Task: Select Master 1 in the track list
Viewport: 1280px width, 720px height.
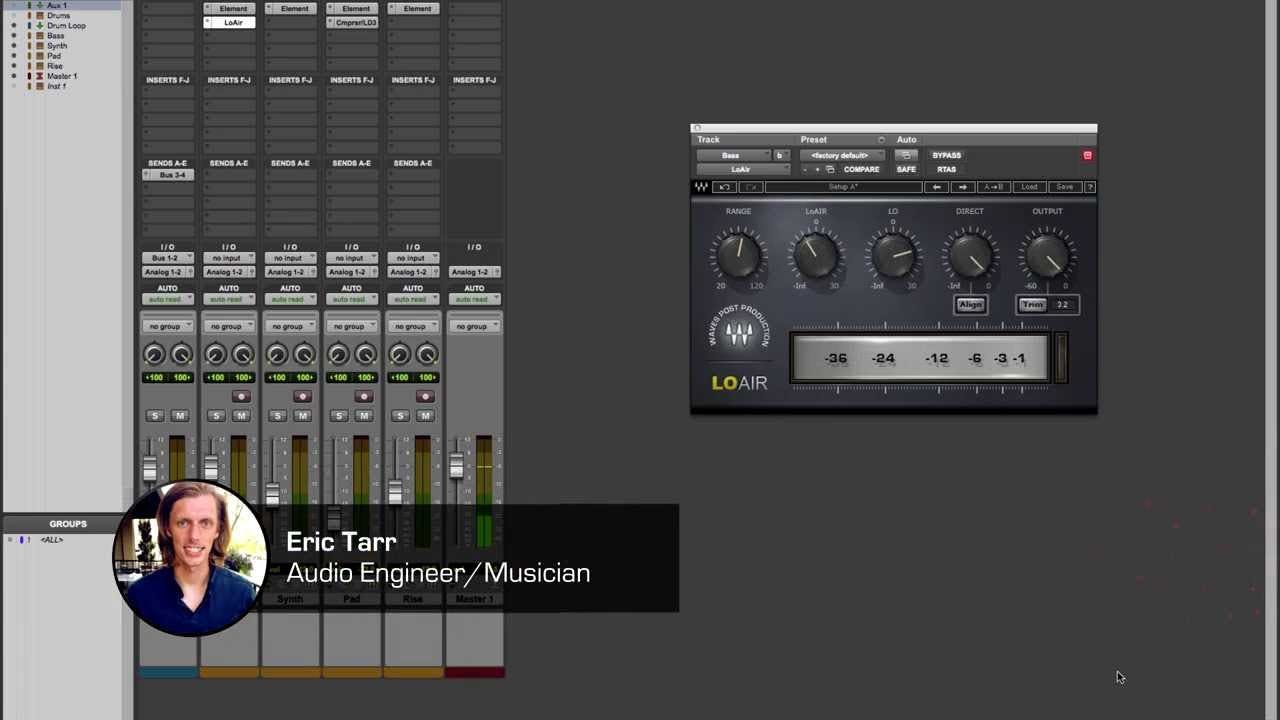Action: tap(62, 76)
